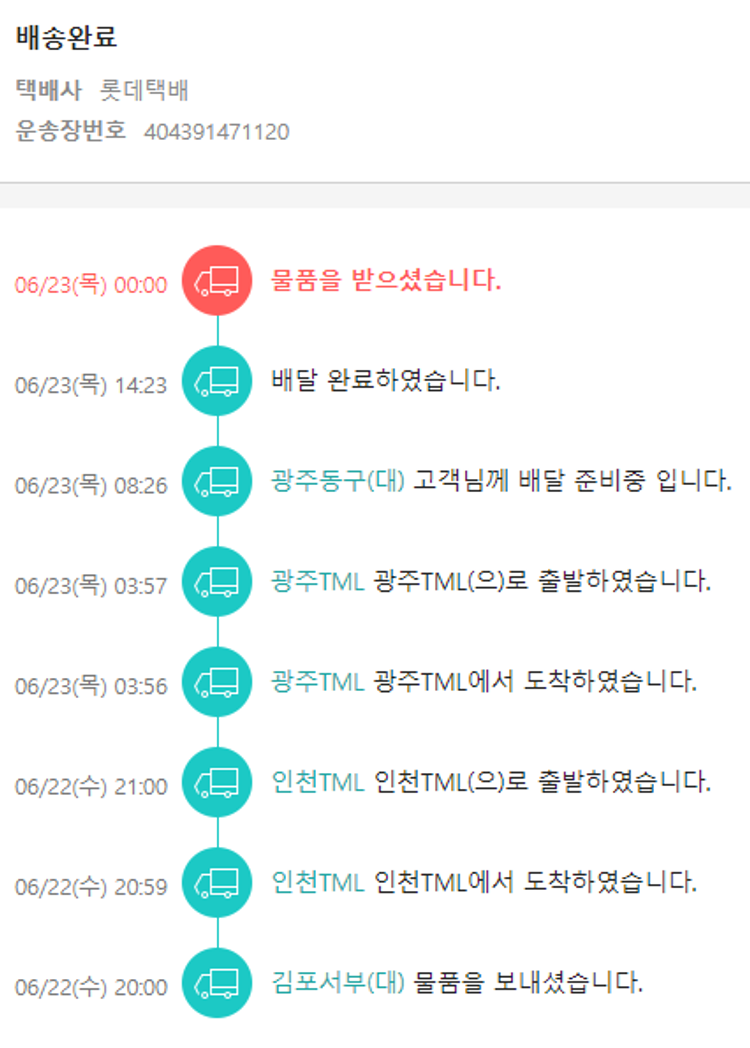The height and width of the screenshot is (1048, 750).
Task: Click the red 06/23(목) 00:00 timestamp
Action: click(91, 285)
